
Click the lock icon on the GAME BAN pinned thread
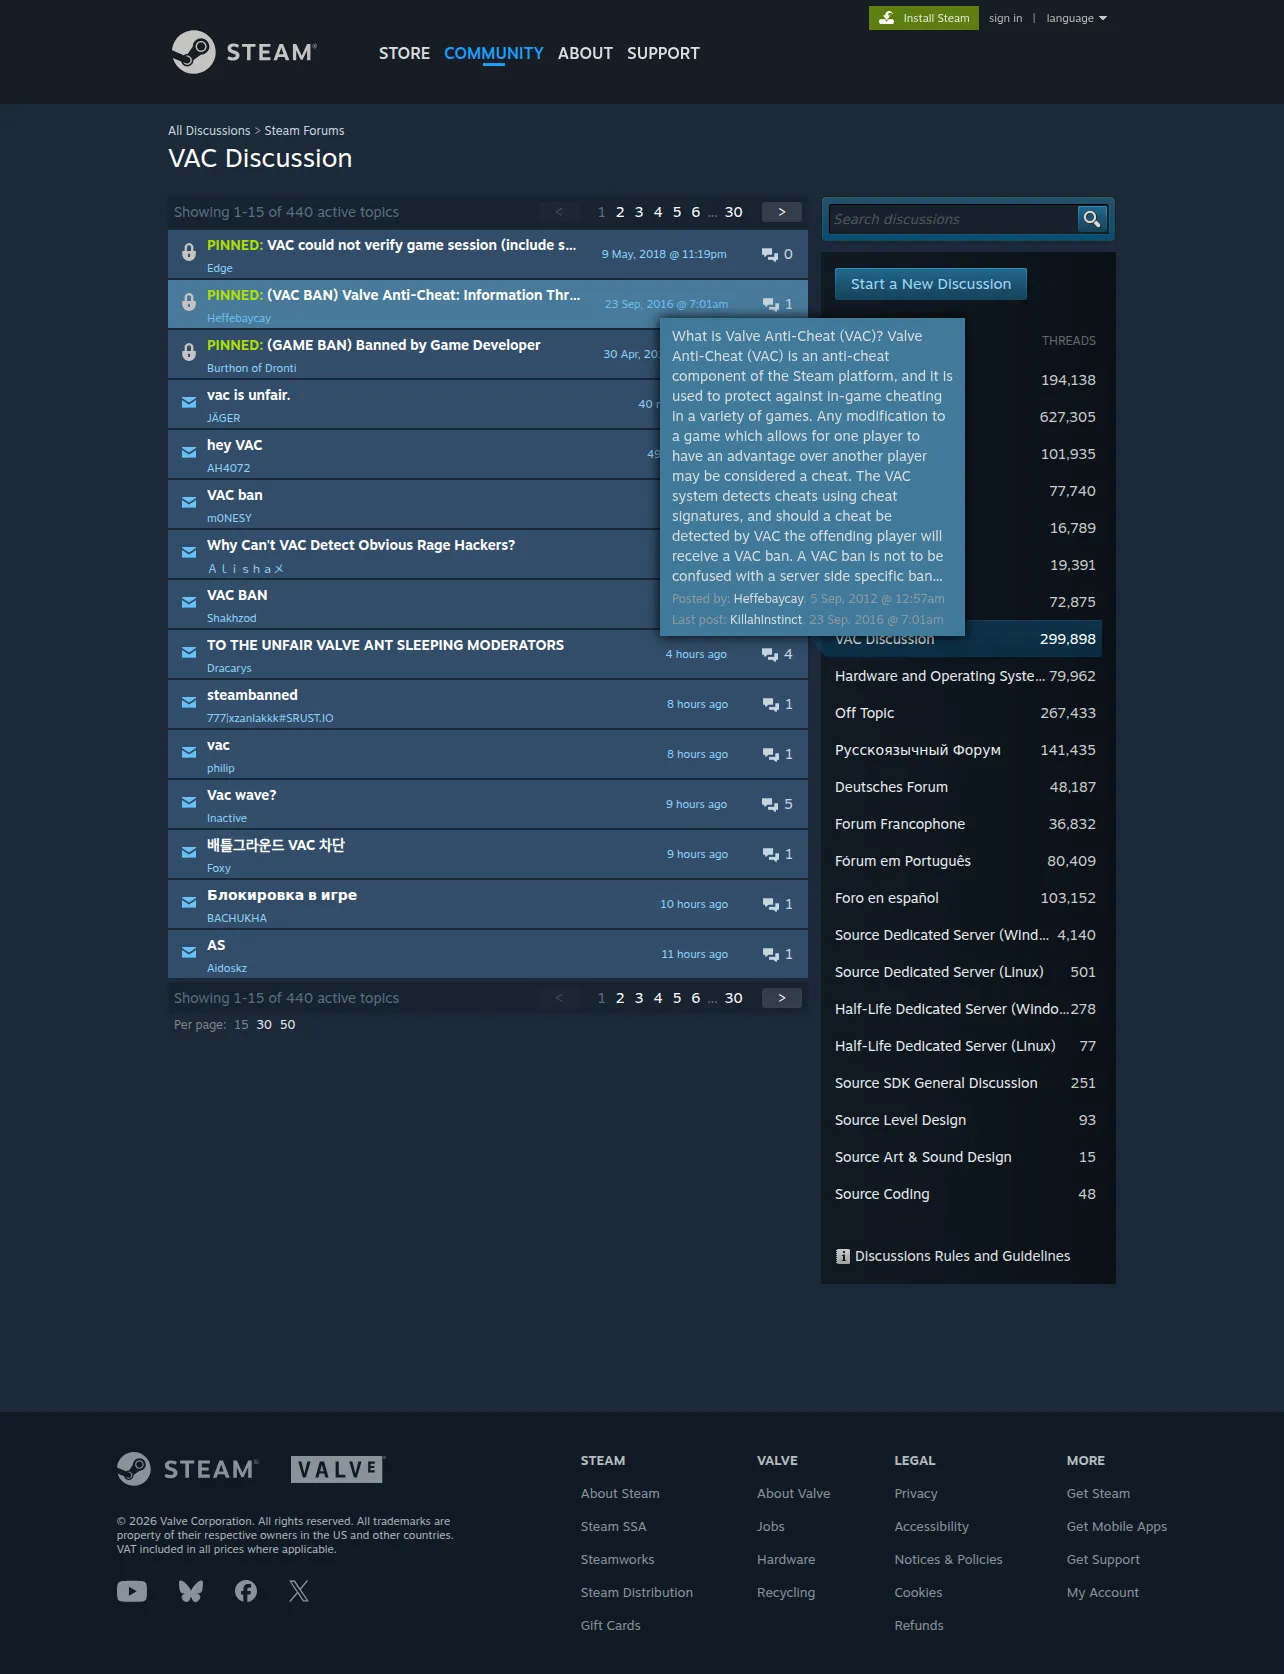pos(189,352)
